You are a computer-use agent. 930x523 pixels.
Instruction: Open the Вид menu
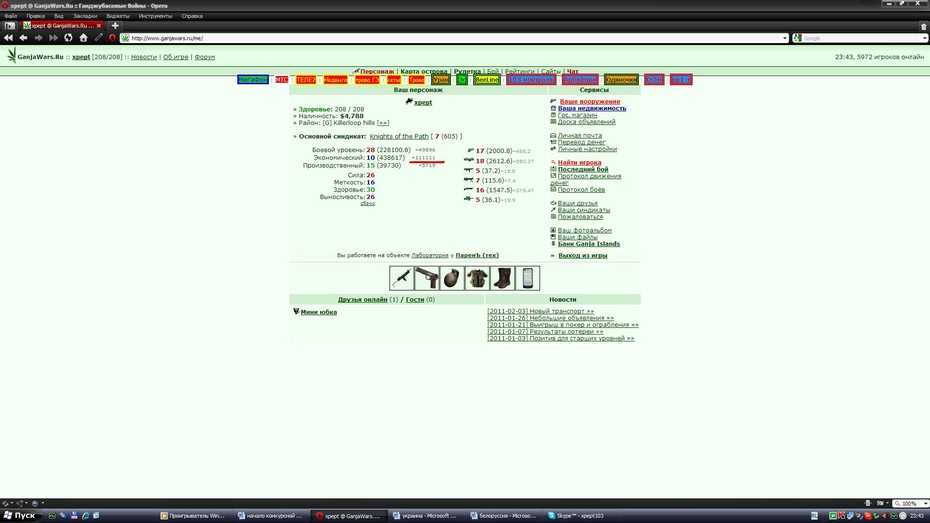click(58, 16)
